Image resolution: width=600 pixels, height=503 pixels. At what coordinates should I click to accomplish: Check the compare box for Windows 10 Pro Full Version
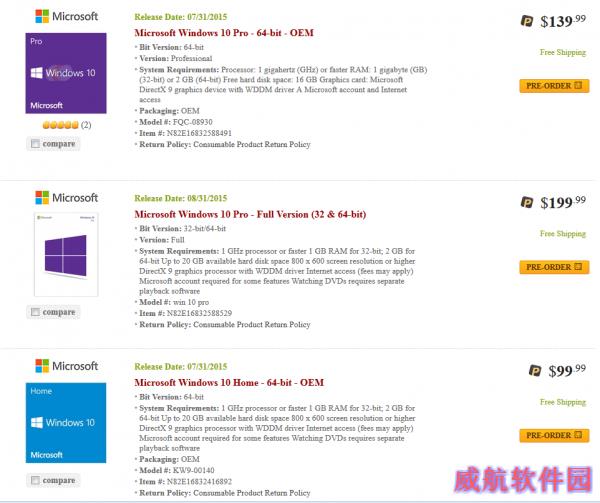[x=35, y=312]
